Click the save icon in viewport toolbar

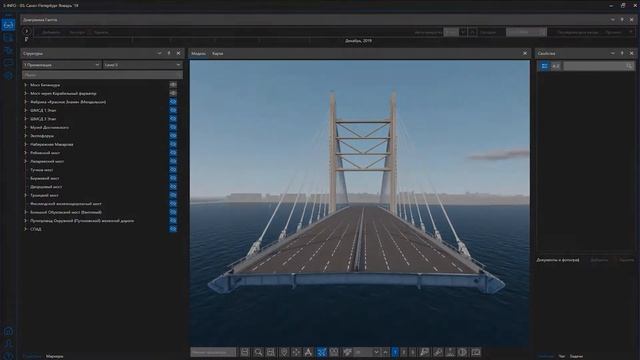[x=244, y=352]
